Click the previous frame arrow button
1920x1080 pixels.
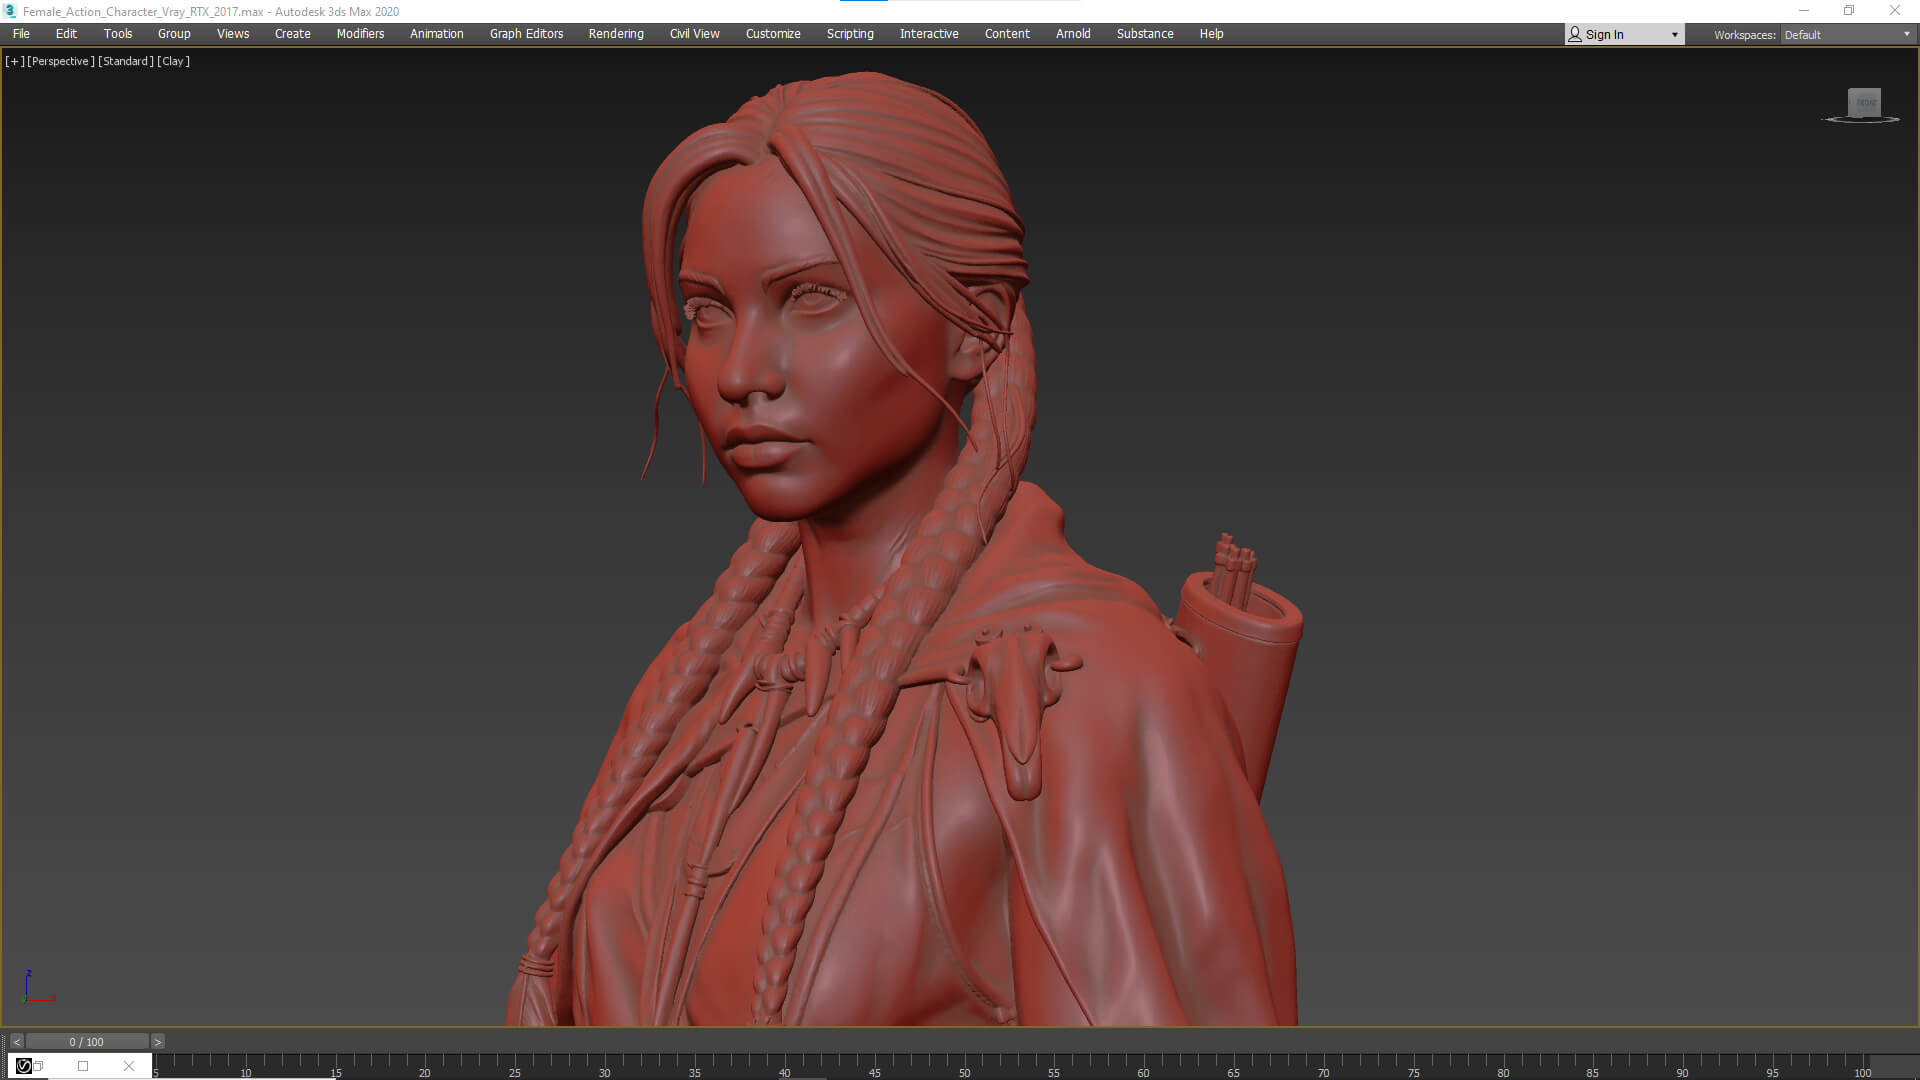[16, 1042]
